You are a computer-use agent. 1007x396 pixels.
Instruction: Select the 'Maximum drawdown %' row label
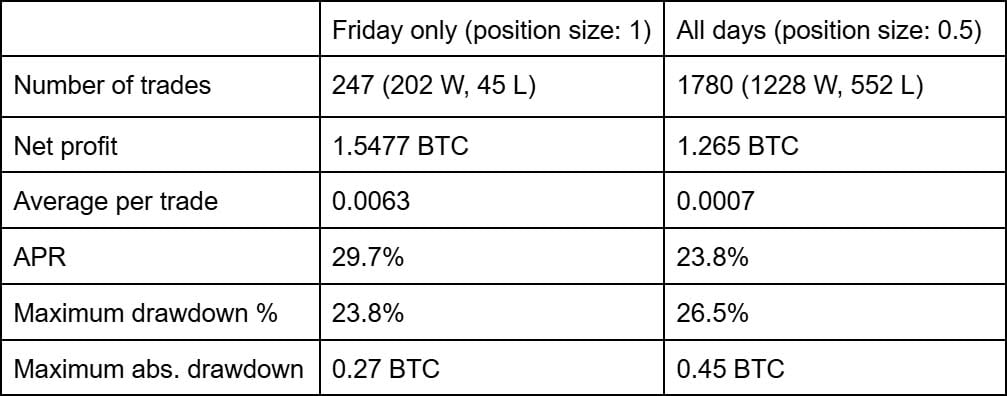click(160, 314)
